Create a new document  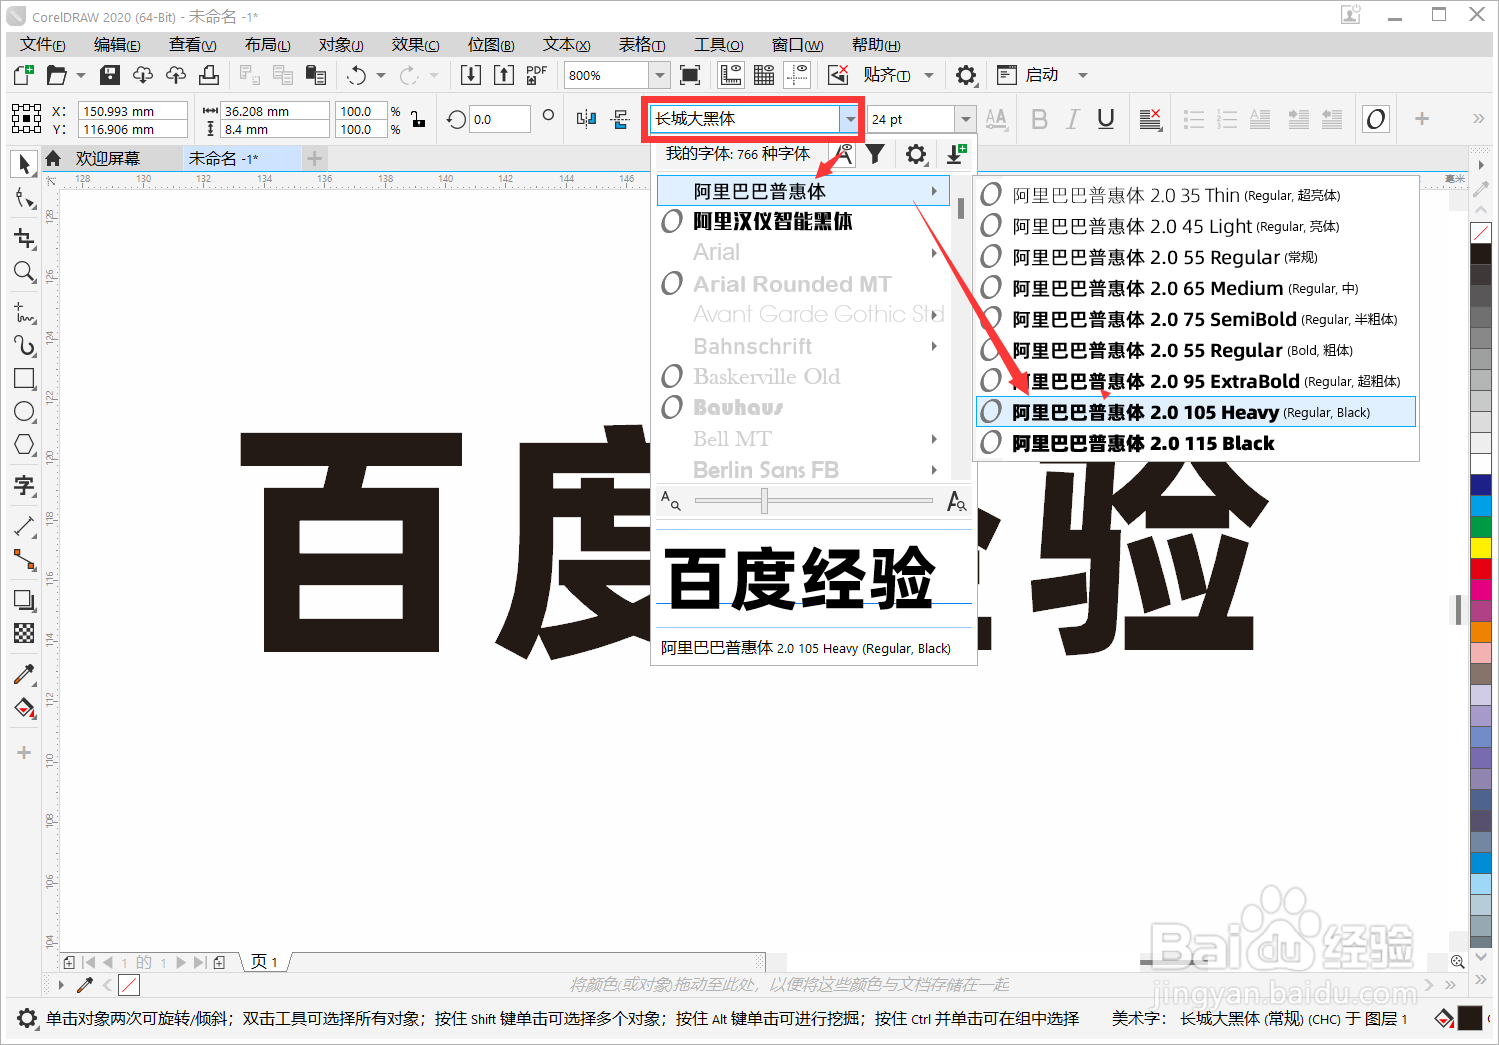(23, 75)
